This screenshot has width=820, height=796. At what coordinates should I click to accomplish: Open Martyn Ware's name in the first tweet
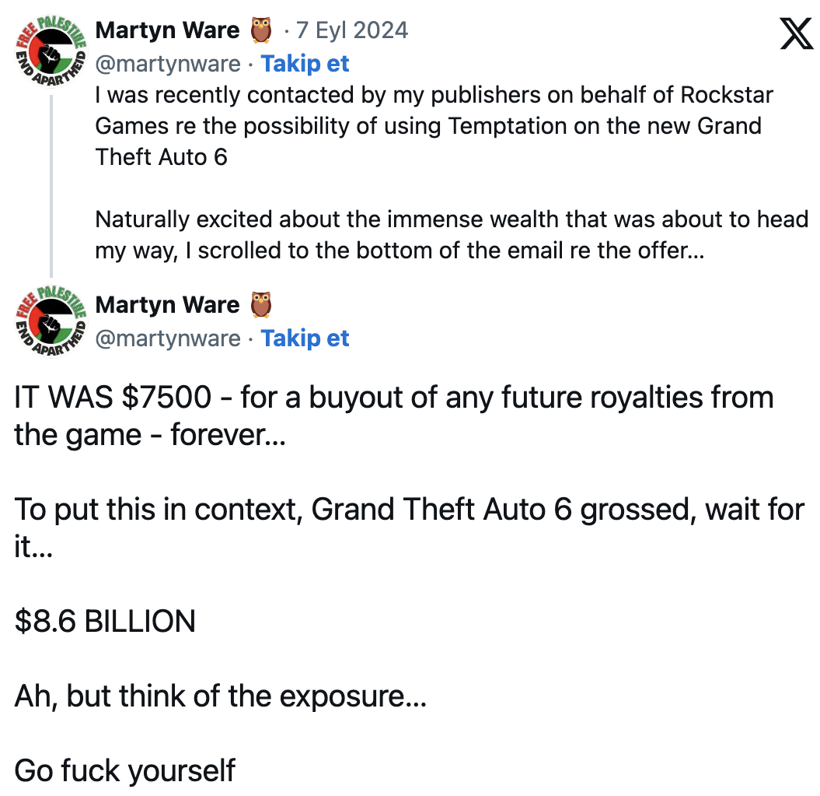tap(167, 31)
